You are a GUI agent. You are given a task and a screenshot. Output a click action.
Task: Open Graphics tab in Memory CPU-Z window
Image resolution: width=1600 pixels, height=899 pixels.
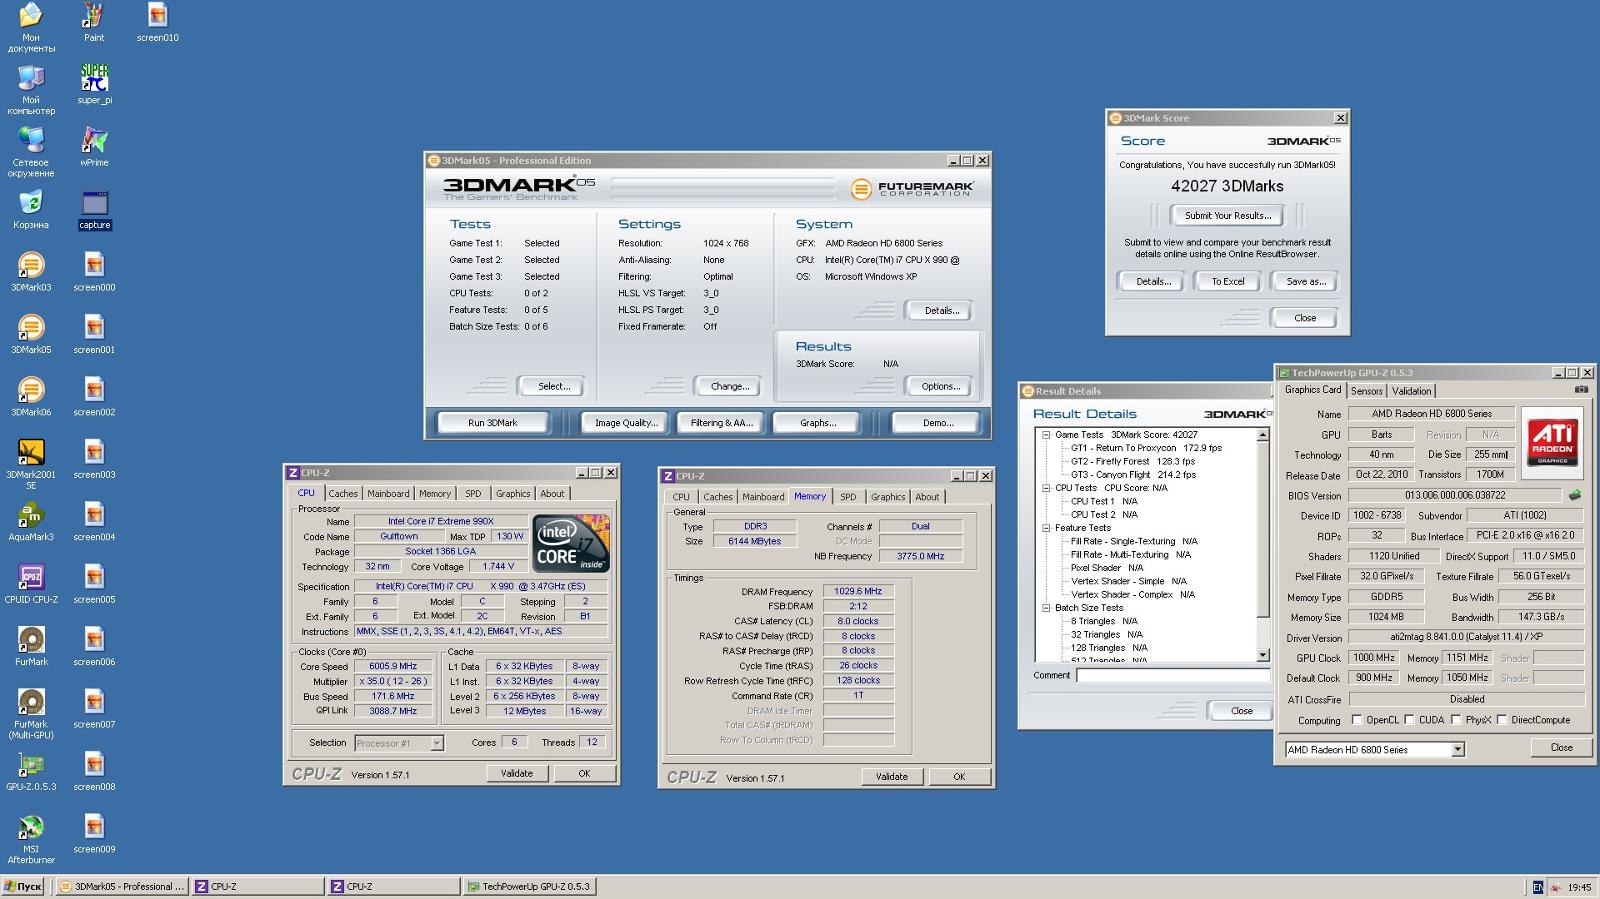pos(888,497)
